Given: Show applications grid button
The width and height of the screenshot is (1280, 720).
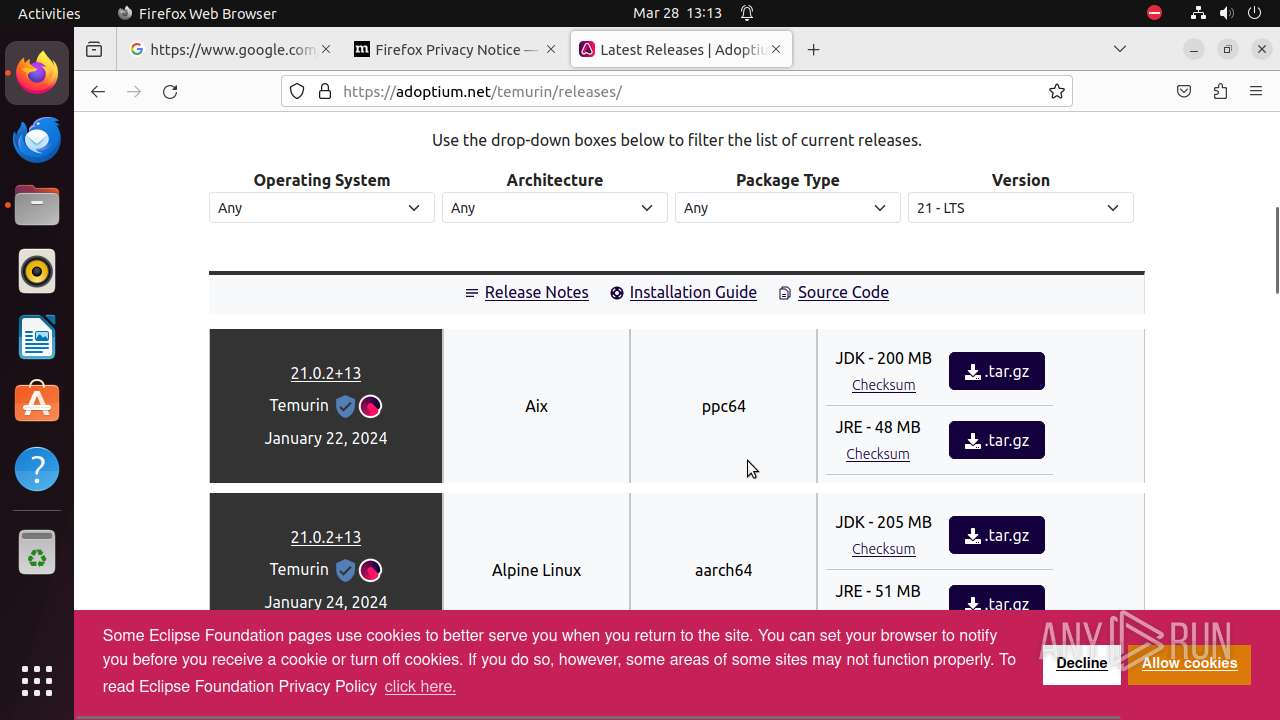Looking at the screenshot, I should click(37, 681).
